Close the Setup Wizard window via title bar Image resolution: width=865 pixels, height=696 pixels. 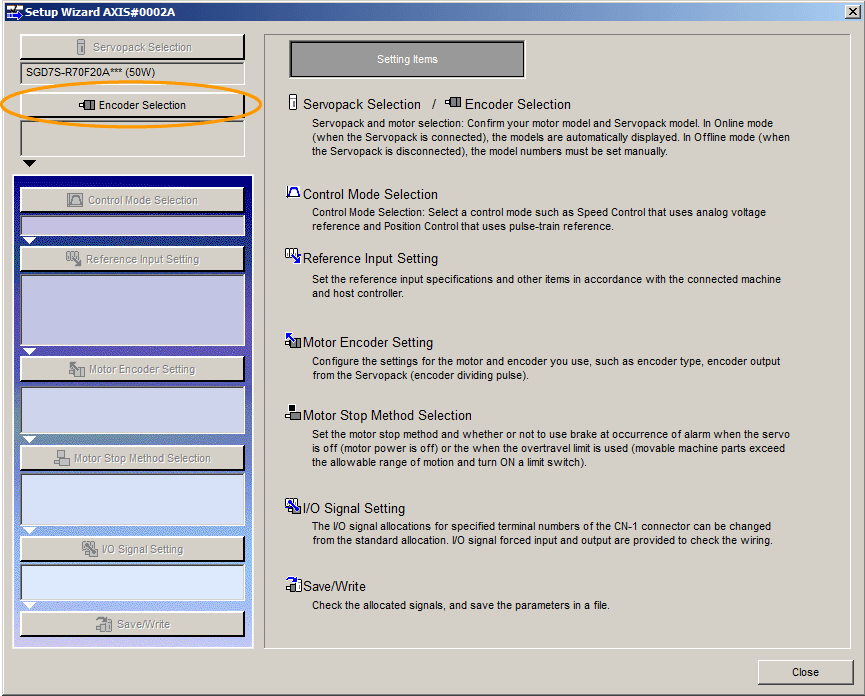coord(849,12)
